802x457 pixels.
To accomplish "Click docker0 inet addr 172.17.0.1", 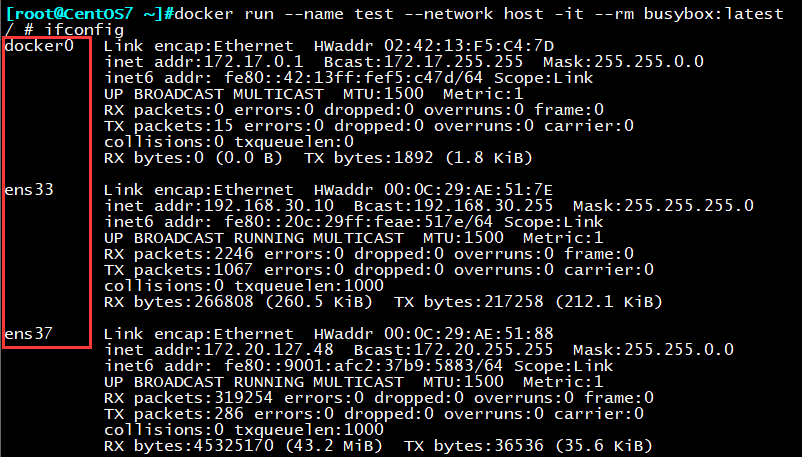I will pyautogui.click(x=204, y=62).
